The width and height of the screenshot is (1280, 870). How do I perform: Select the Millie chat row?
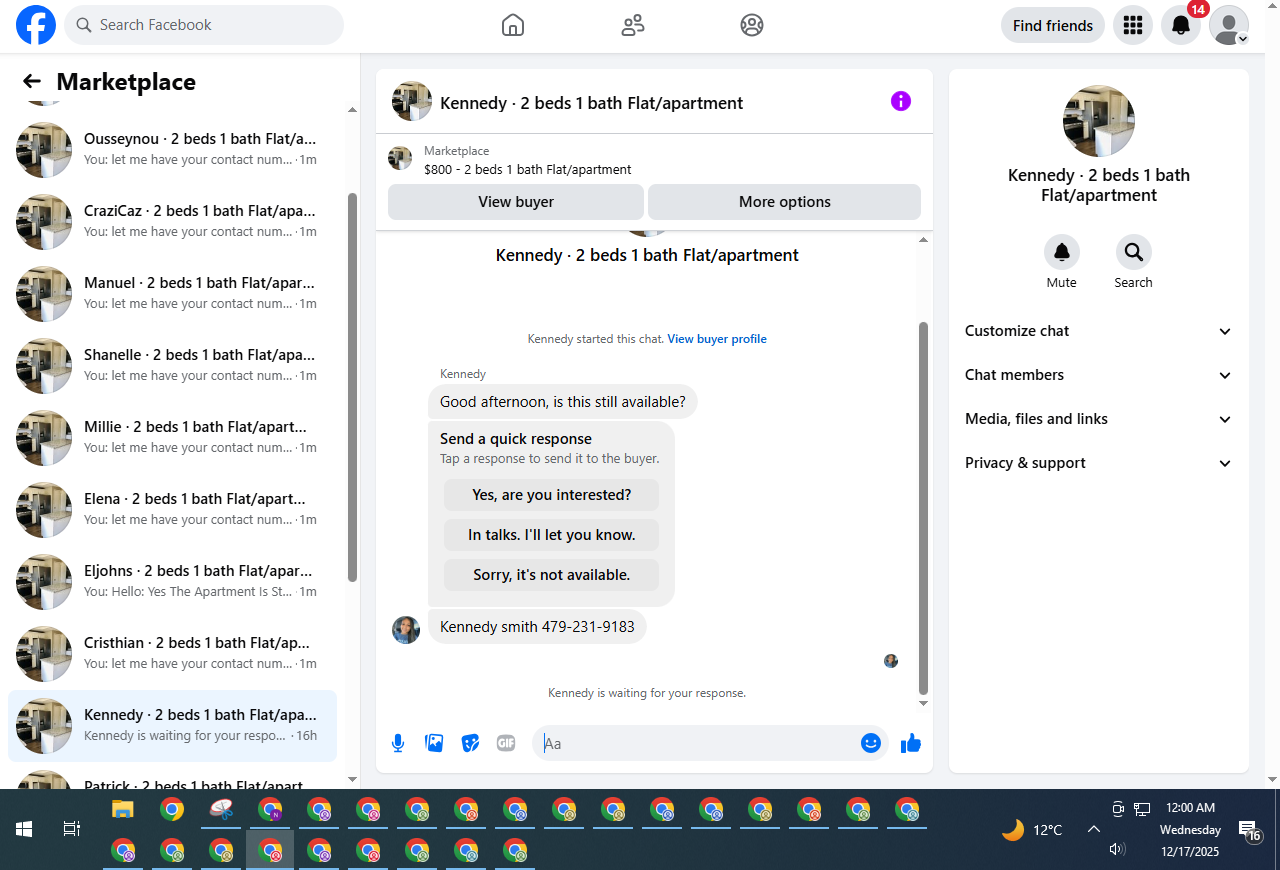click(x=172, y=438)
